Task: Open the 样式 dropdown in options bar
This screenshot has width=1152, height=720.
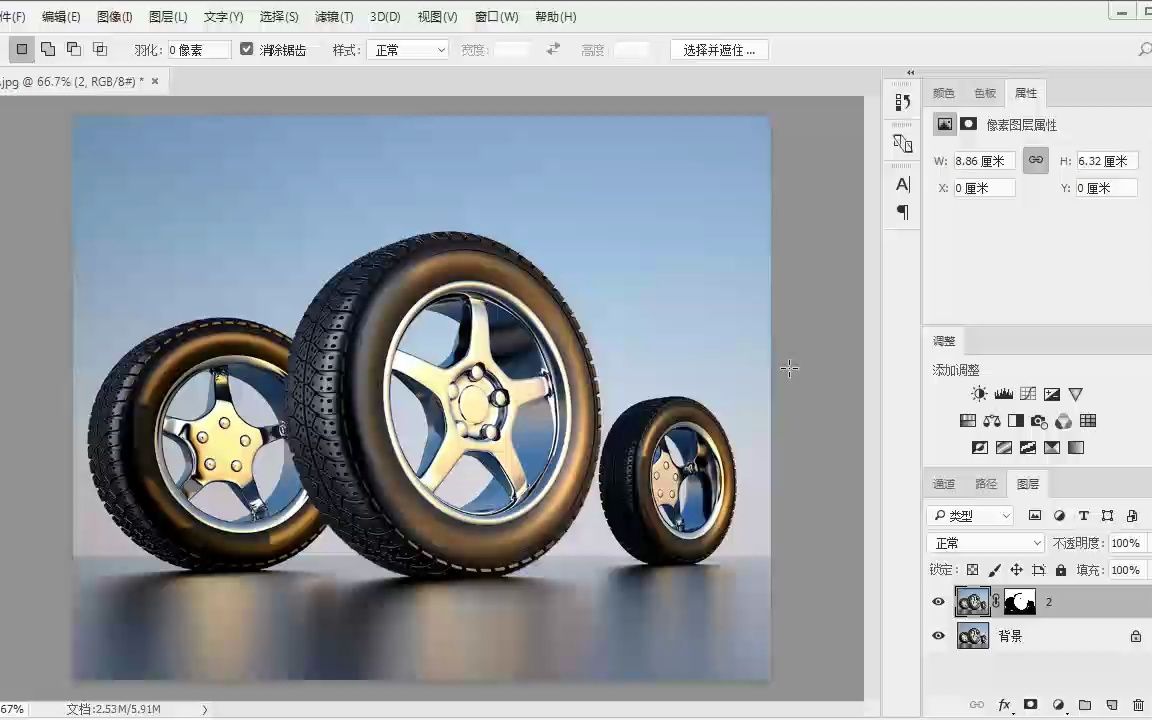Action: click(408, 49)
